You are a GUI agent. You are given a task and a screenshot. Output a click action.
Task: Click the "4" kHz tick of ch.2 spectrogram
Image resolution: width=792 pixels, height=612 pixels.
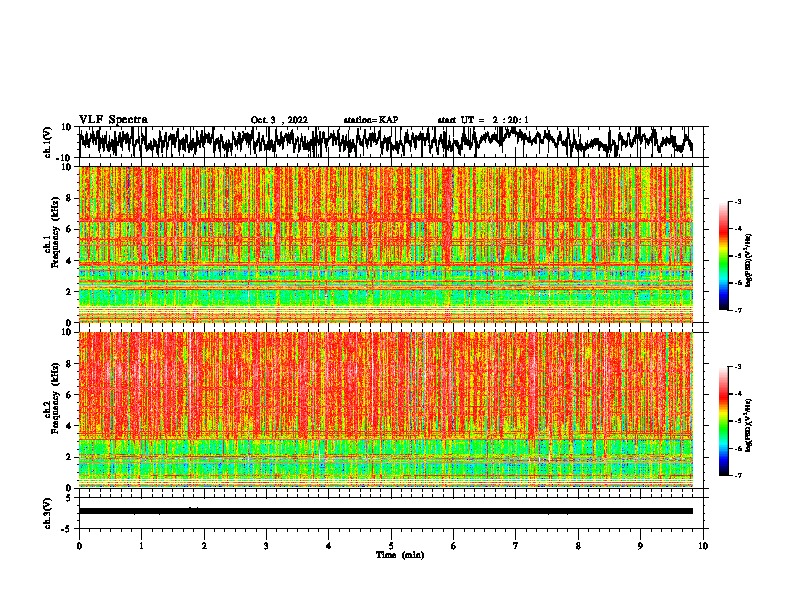(69, 426)
